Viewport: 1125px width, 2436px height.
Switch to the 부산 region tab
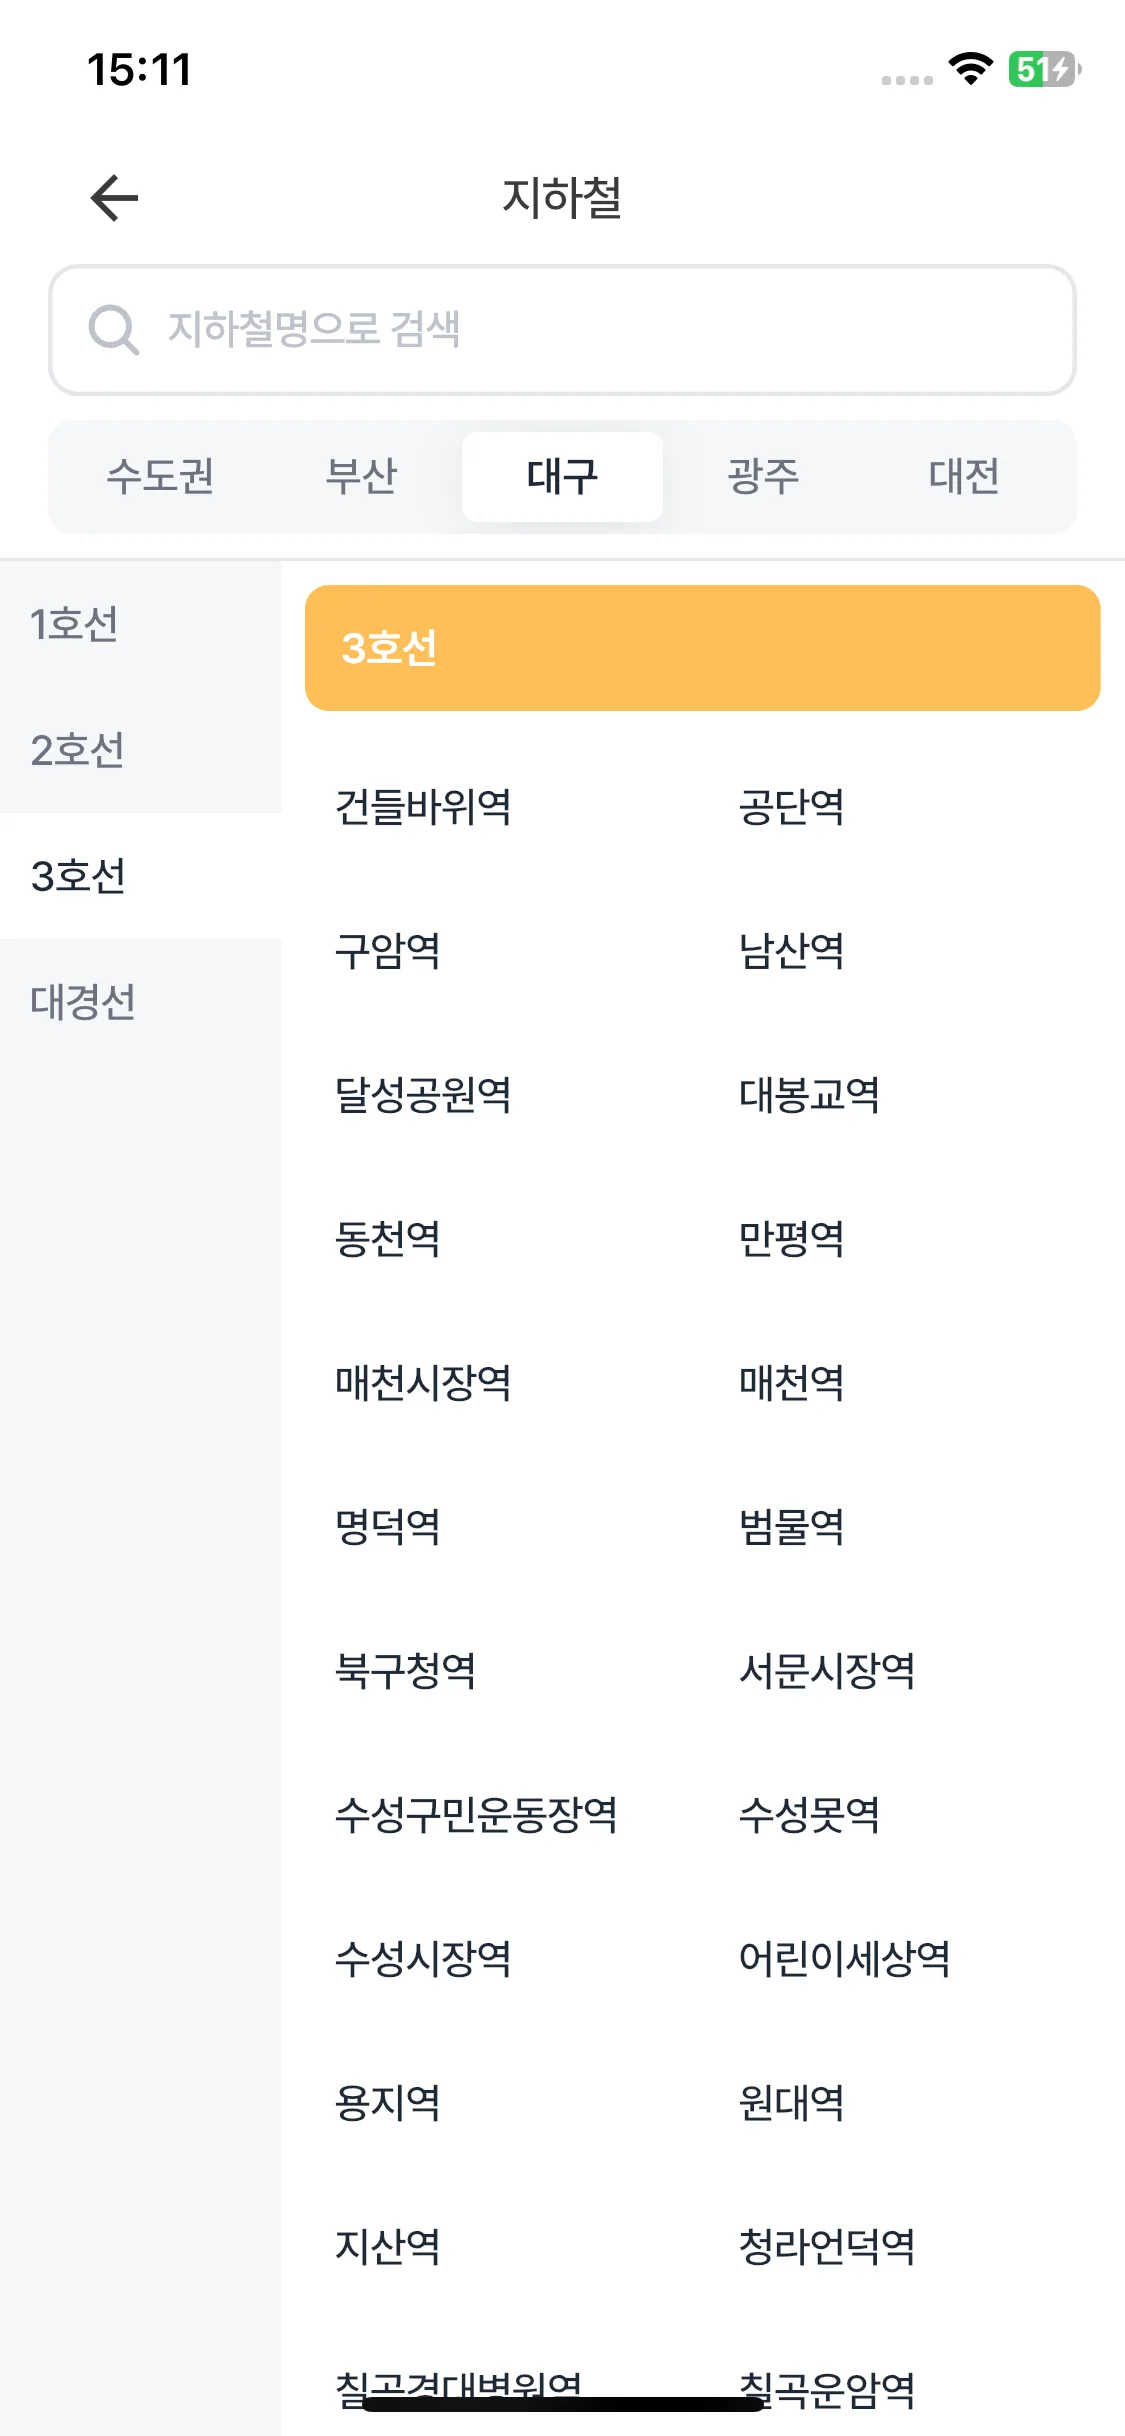(361, 476)
